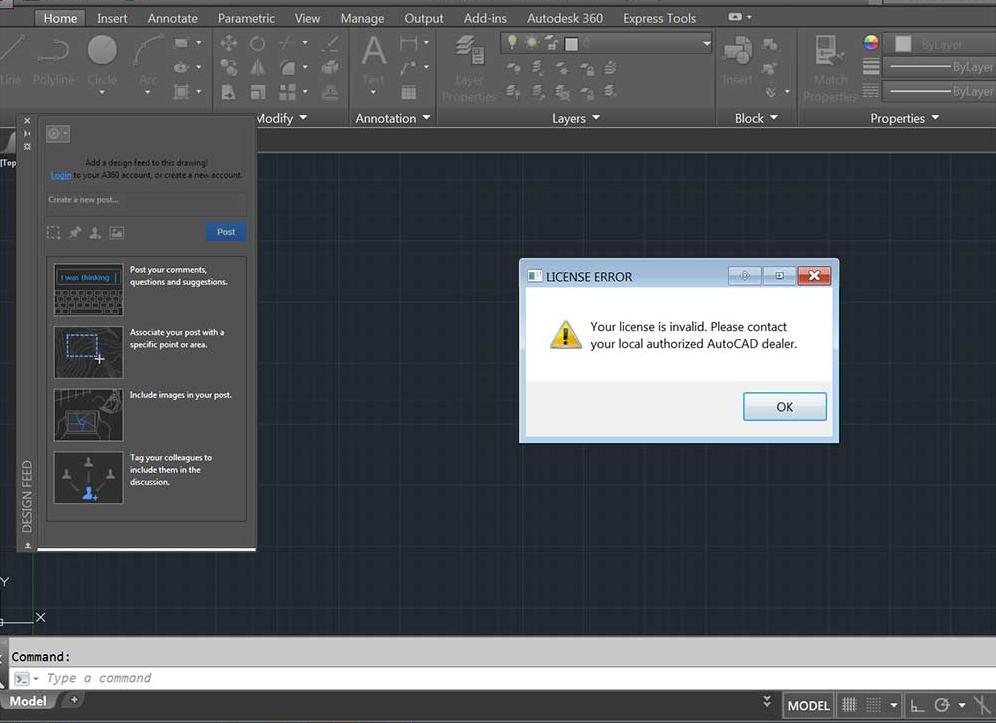
Task: Open the Express Tools tab
Action: 659,18
